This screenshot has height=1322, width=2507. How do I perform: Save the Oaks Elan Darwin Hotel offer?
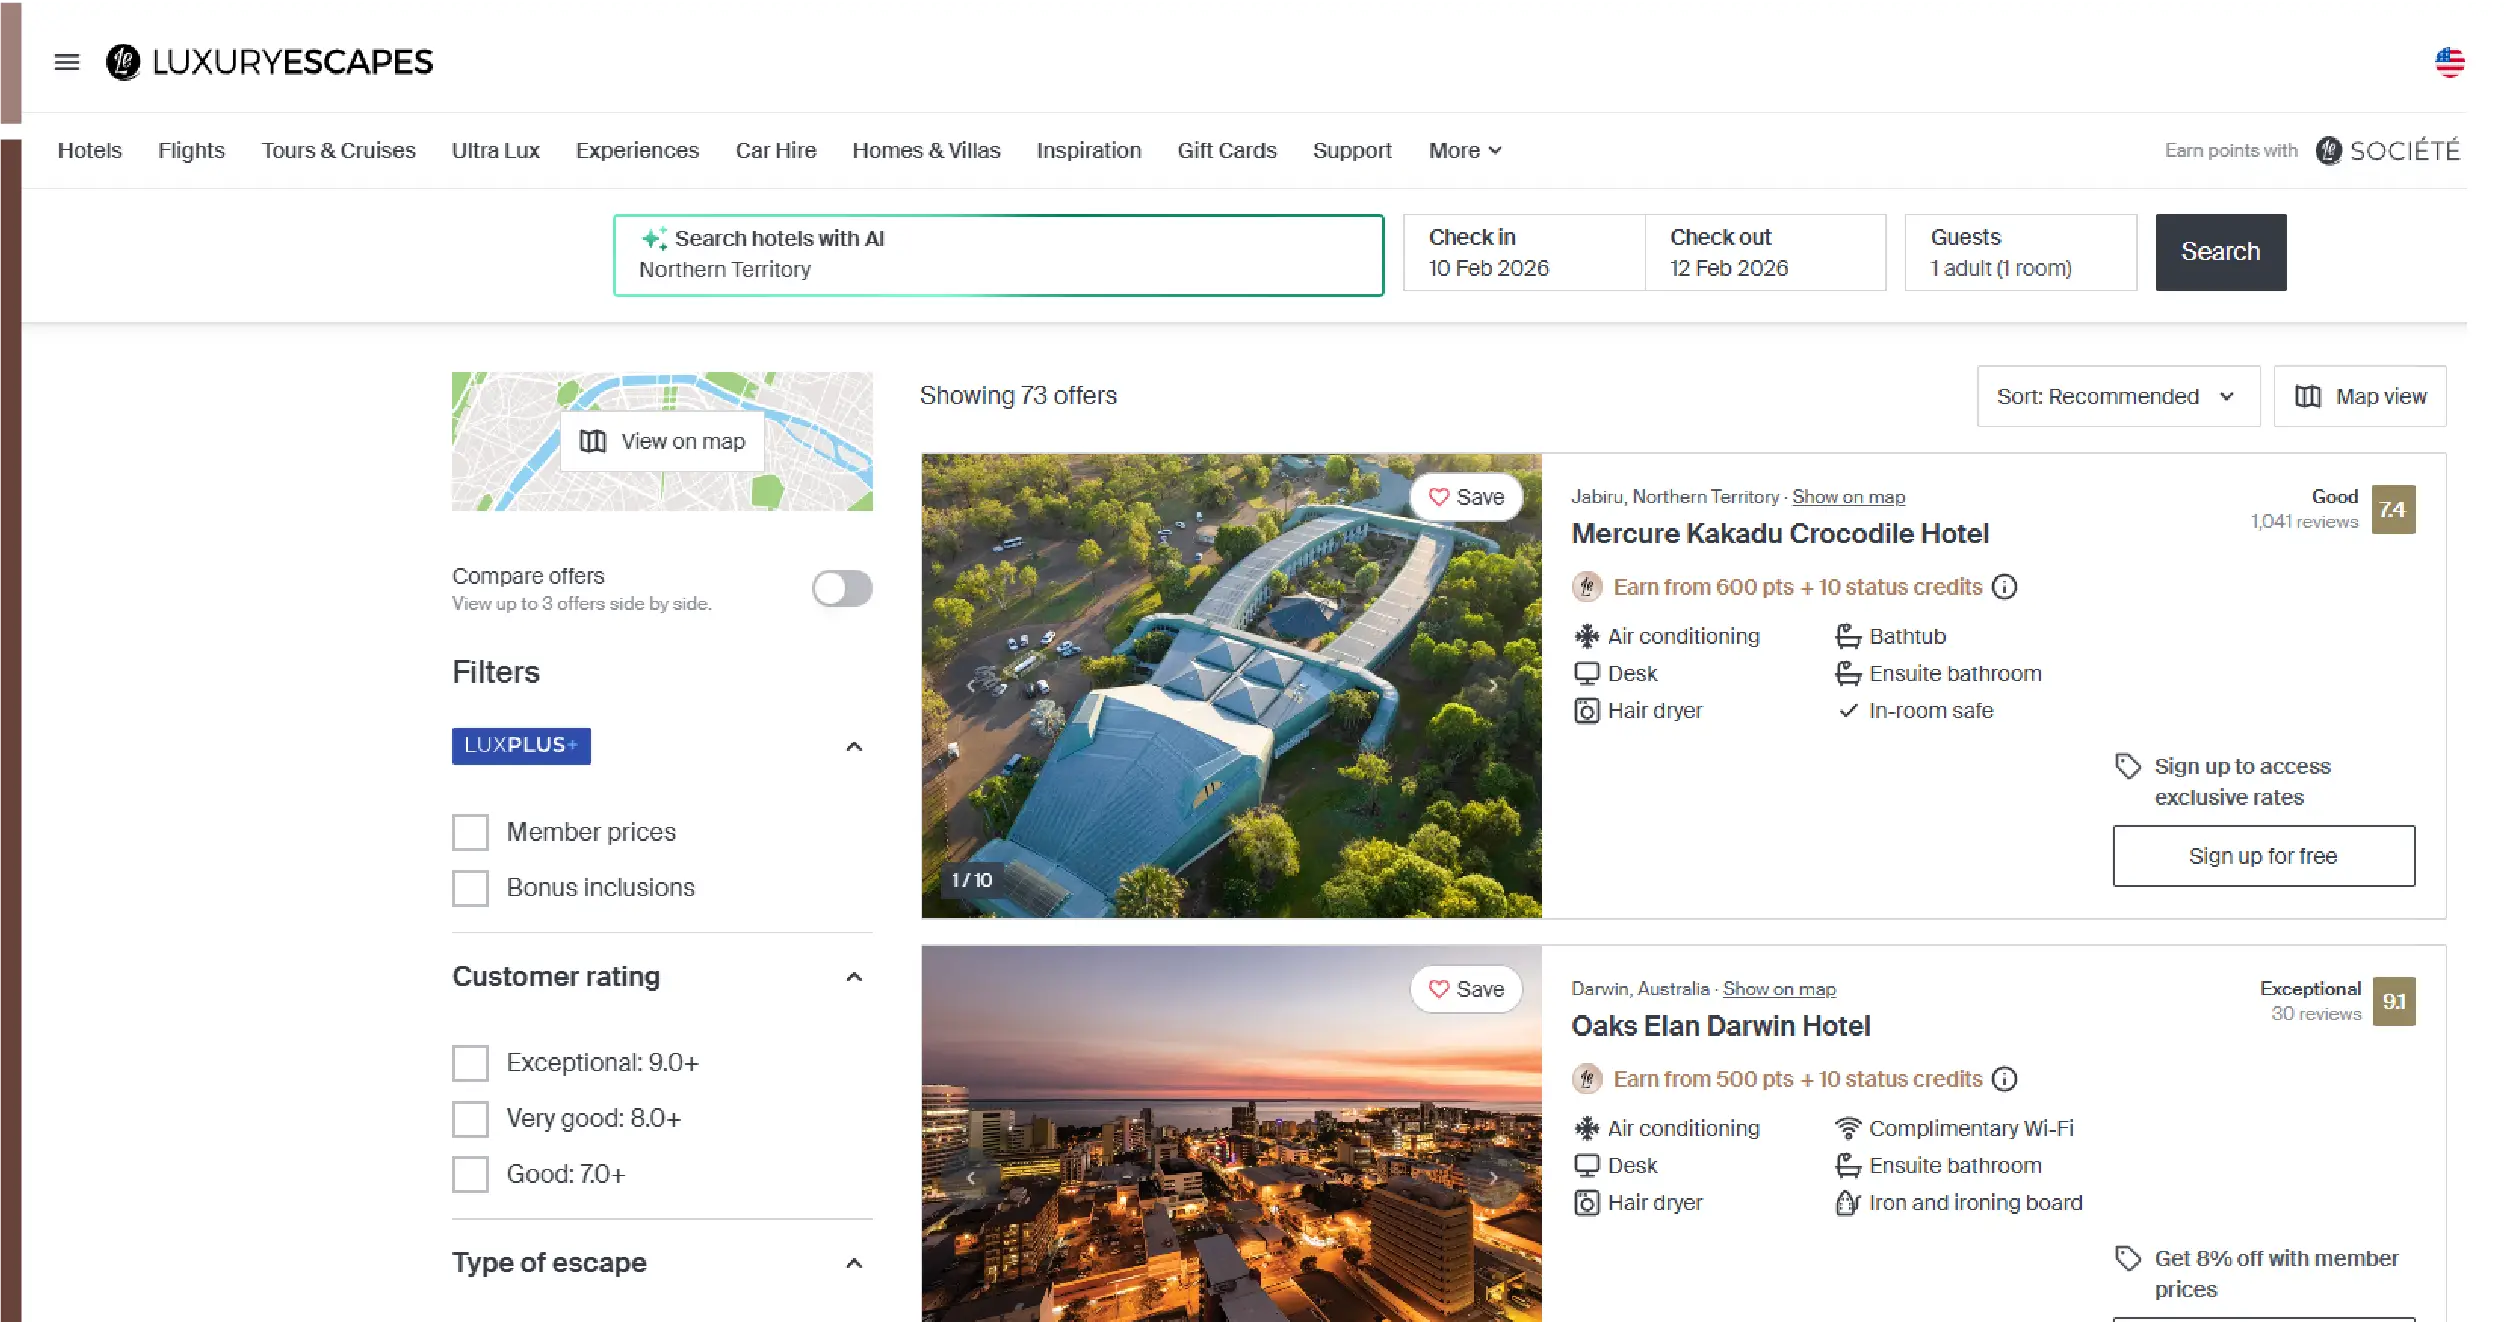(x=1465, y=989)
